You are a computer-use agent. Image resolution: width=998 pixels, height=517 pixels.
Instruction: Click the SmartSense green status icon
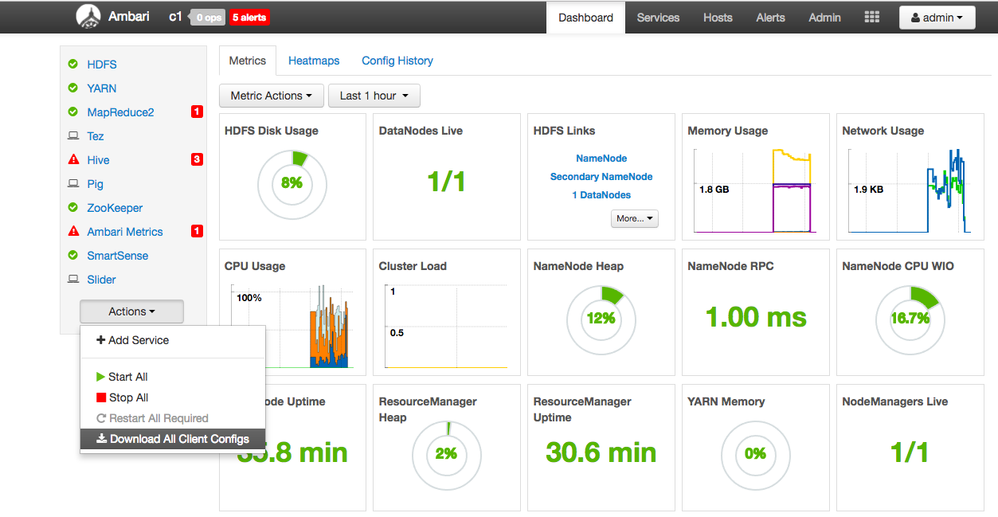[73, 255]
